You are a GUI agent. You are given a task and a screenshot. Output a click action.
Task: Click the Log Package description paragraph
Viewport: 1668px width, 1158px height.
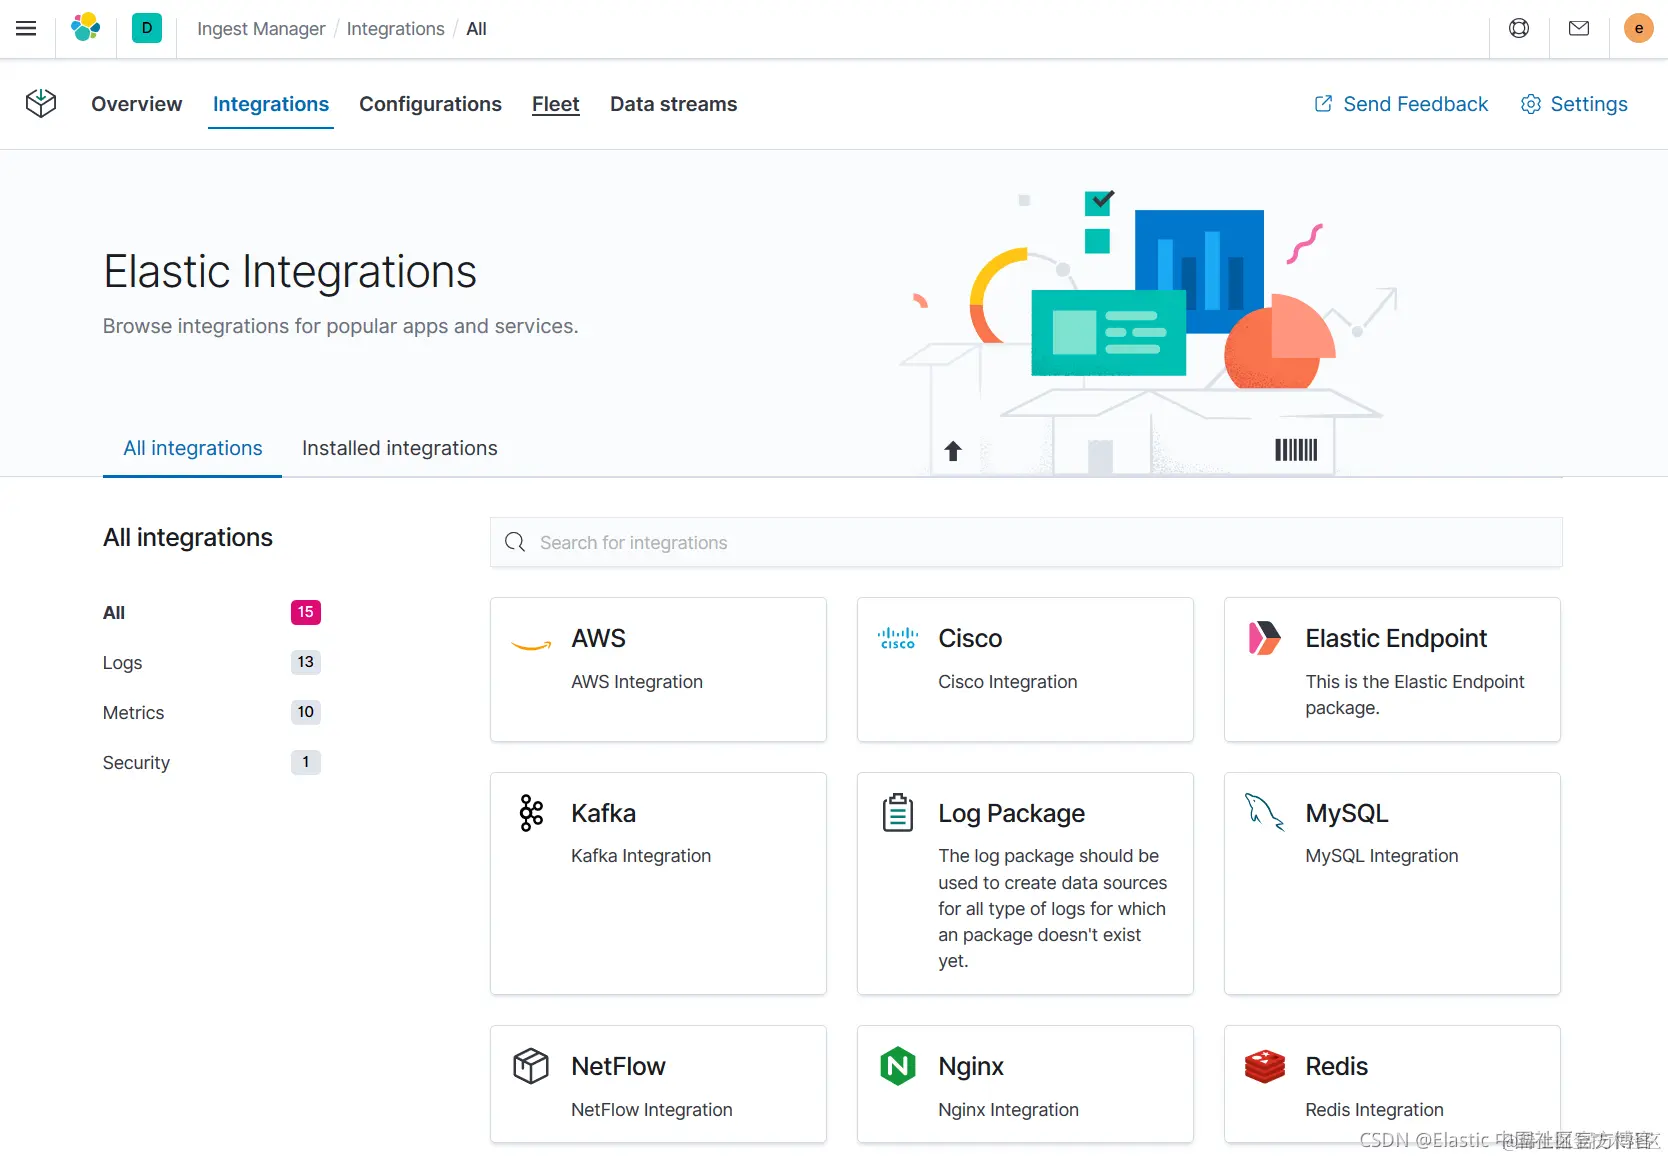[1053, 908]
